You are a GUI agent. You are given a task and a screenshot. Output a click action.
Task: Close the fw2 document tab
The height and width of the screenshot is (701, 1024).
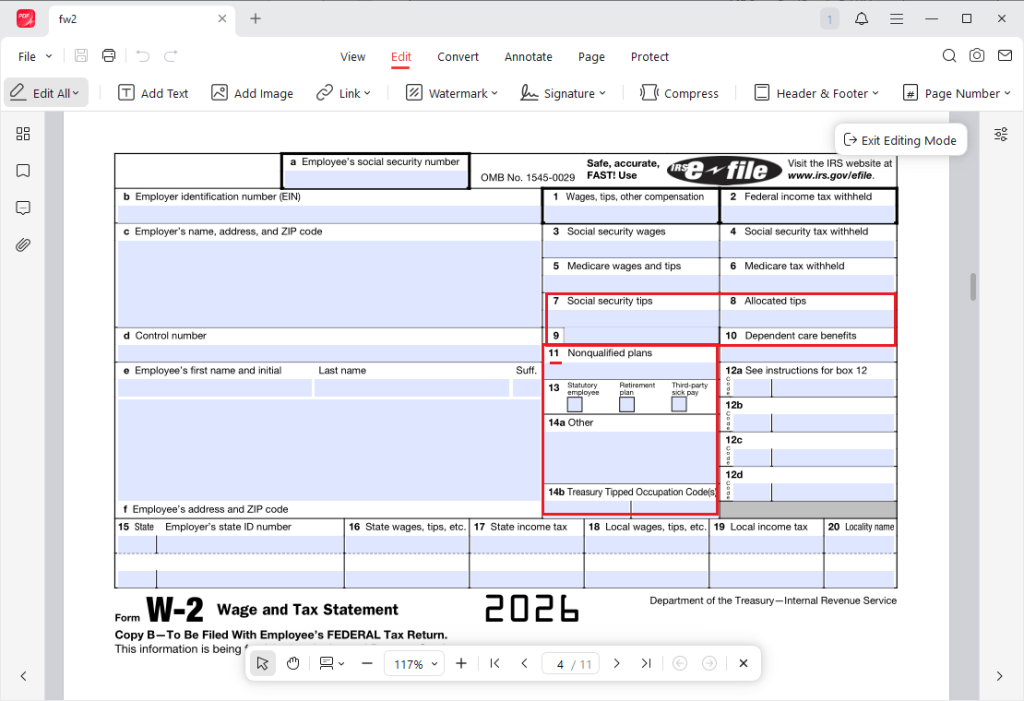pyautogui.click(x=222, y=18)
